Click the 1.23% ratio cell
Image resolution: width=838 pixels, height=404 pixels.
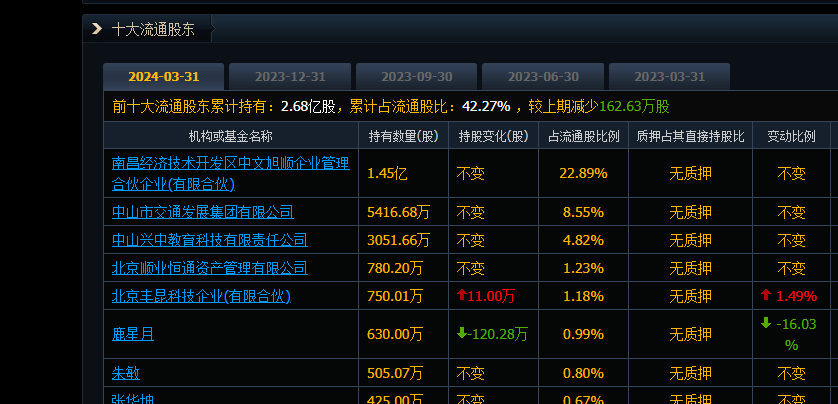coord(583,268)
